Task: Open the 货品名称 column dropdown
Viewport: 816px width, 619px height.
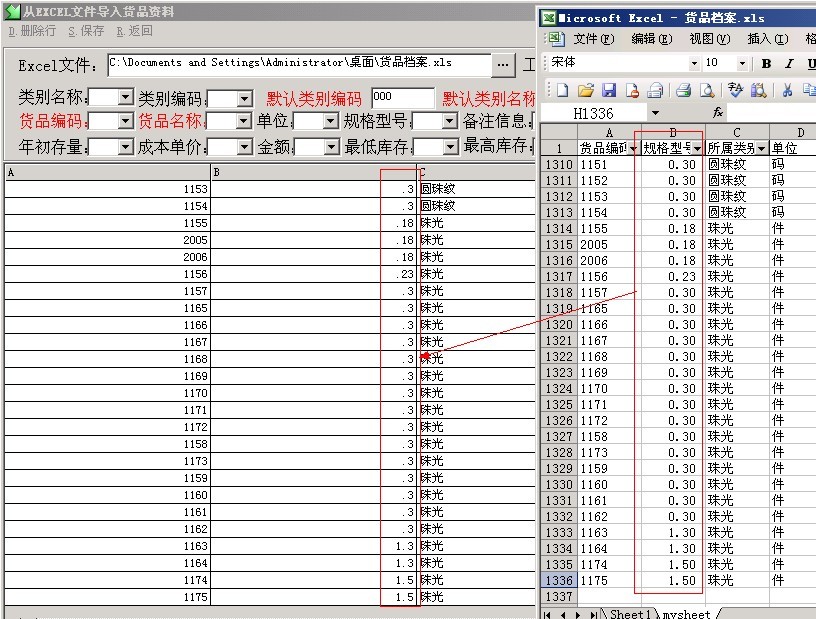Action: click(243, 121)
